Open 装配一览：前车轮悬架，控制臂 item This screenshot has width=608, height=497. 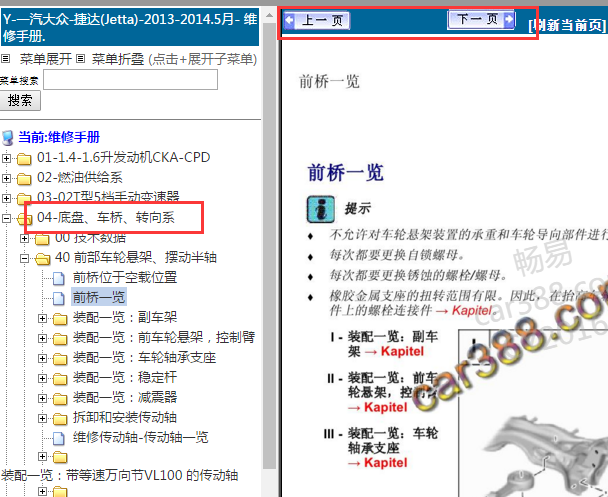(164, 337)
